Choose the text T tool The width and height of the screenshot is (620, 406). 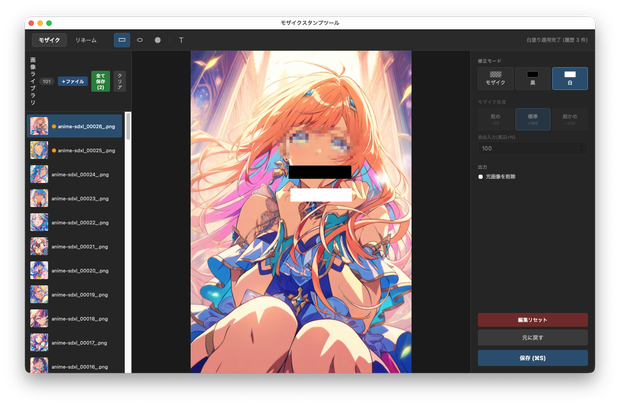point(181,40)
